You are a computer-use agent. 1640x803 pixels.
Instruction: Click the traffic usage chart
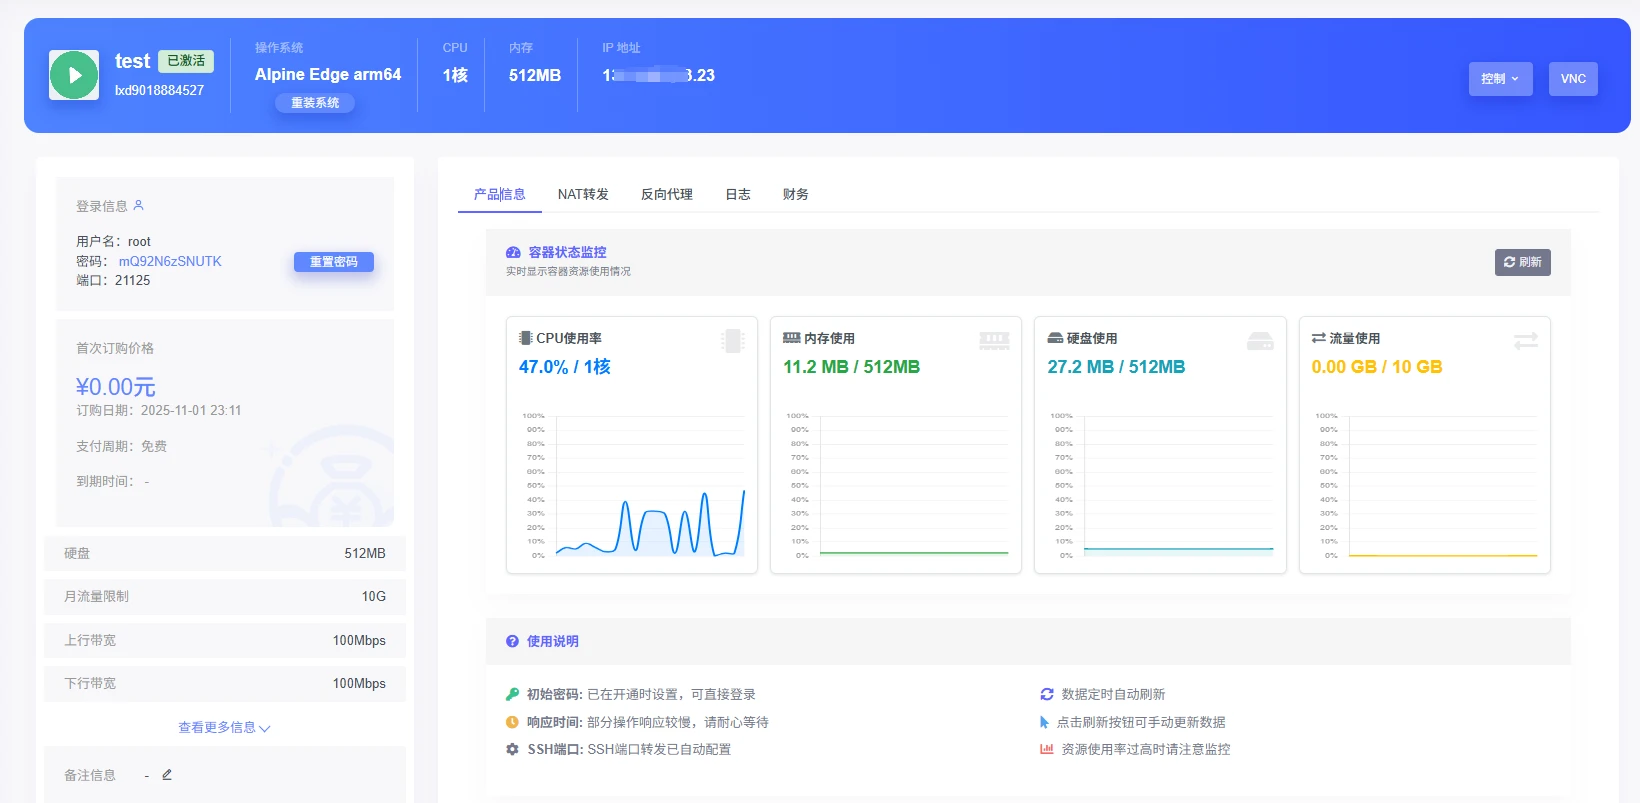coord(1425,485)
